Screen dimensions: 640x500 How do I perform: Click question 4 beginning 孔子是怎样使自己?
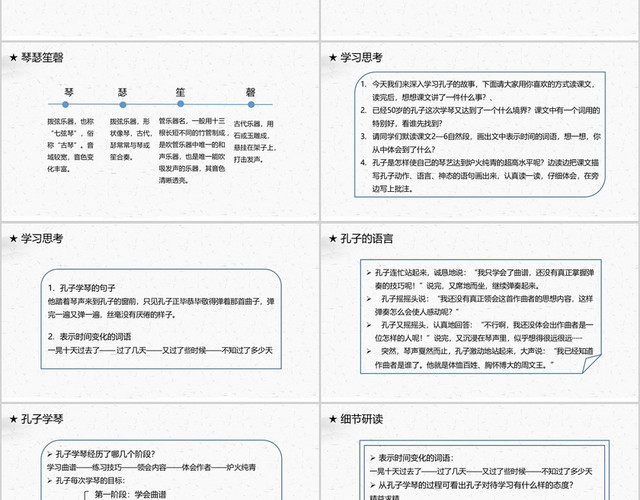480,176
